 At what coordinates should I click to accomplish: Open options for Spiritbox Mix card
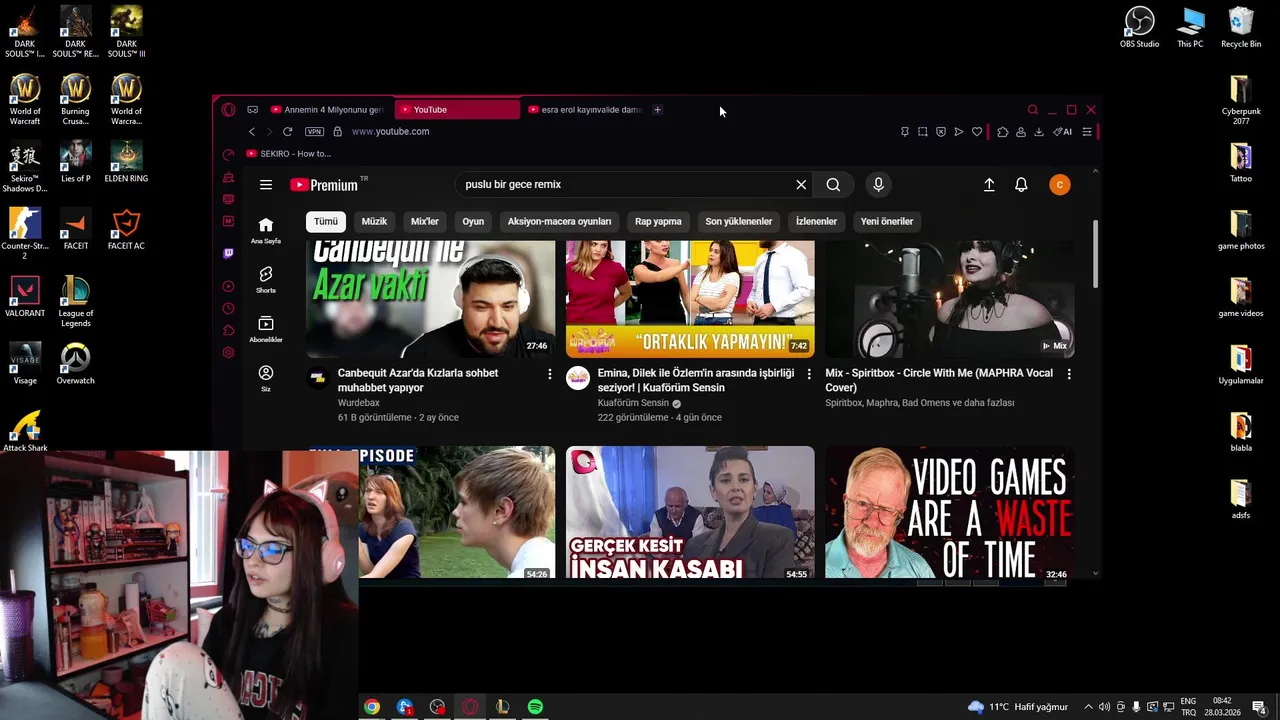1069,374
